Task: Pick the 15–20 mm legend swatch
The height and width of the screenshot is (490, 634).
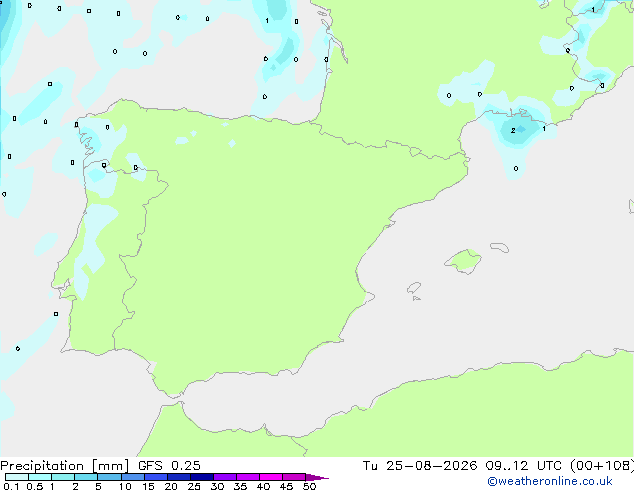Action: (156, 477)
